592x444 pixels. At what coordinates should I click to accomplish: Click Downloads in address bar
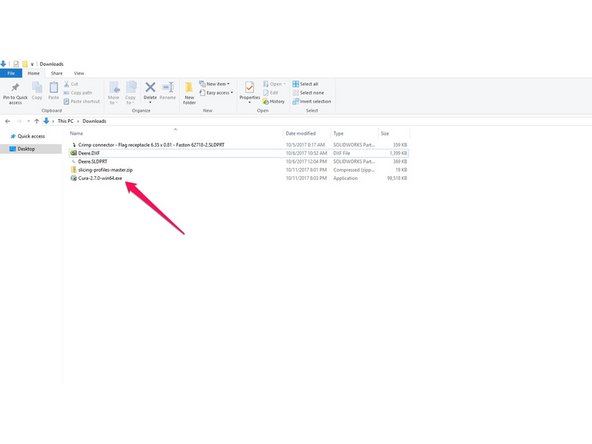tap(94, 121)
